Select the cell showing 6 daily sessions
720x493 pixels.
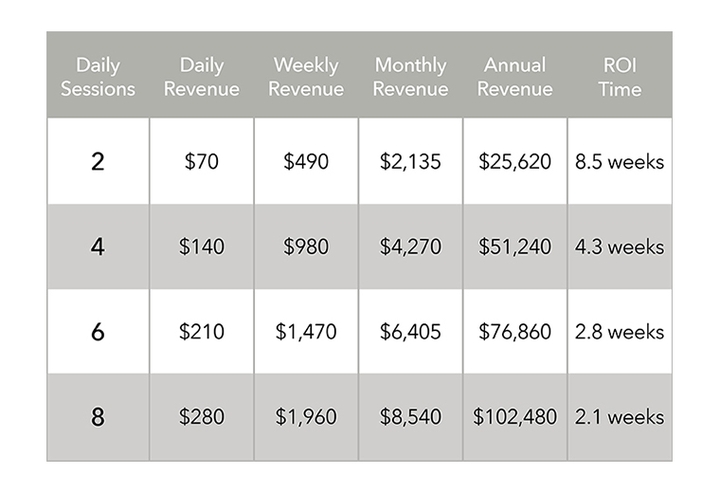(98, 331)
